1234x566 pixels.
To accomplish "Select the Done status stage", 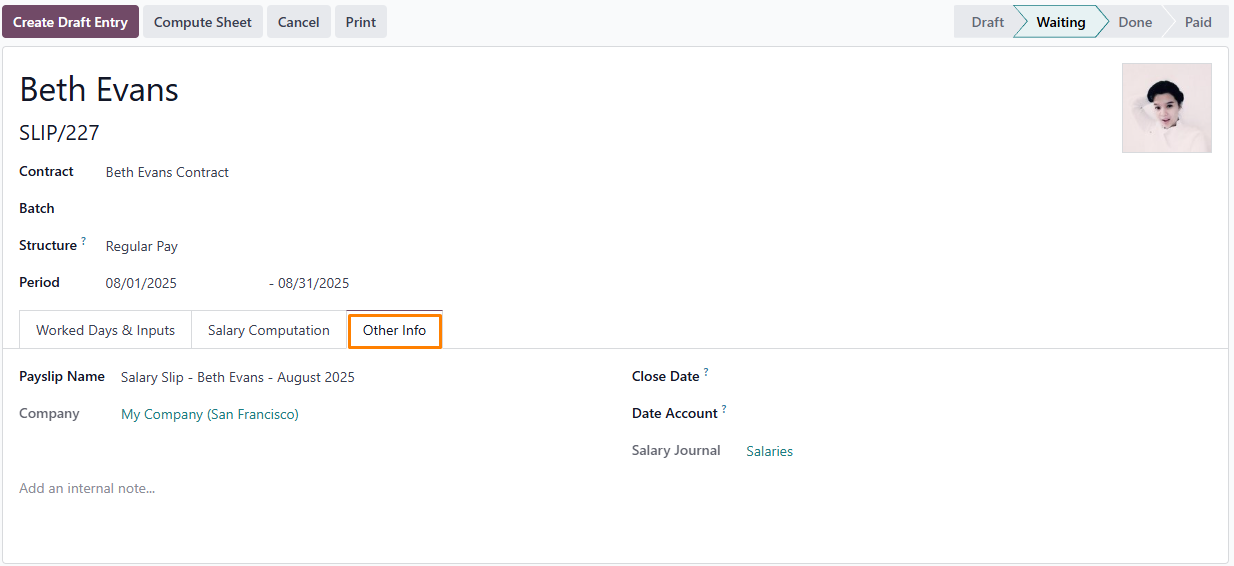I will pyautogui.click(x=1134, y=22).
